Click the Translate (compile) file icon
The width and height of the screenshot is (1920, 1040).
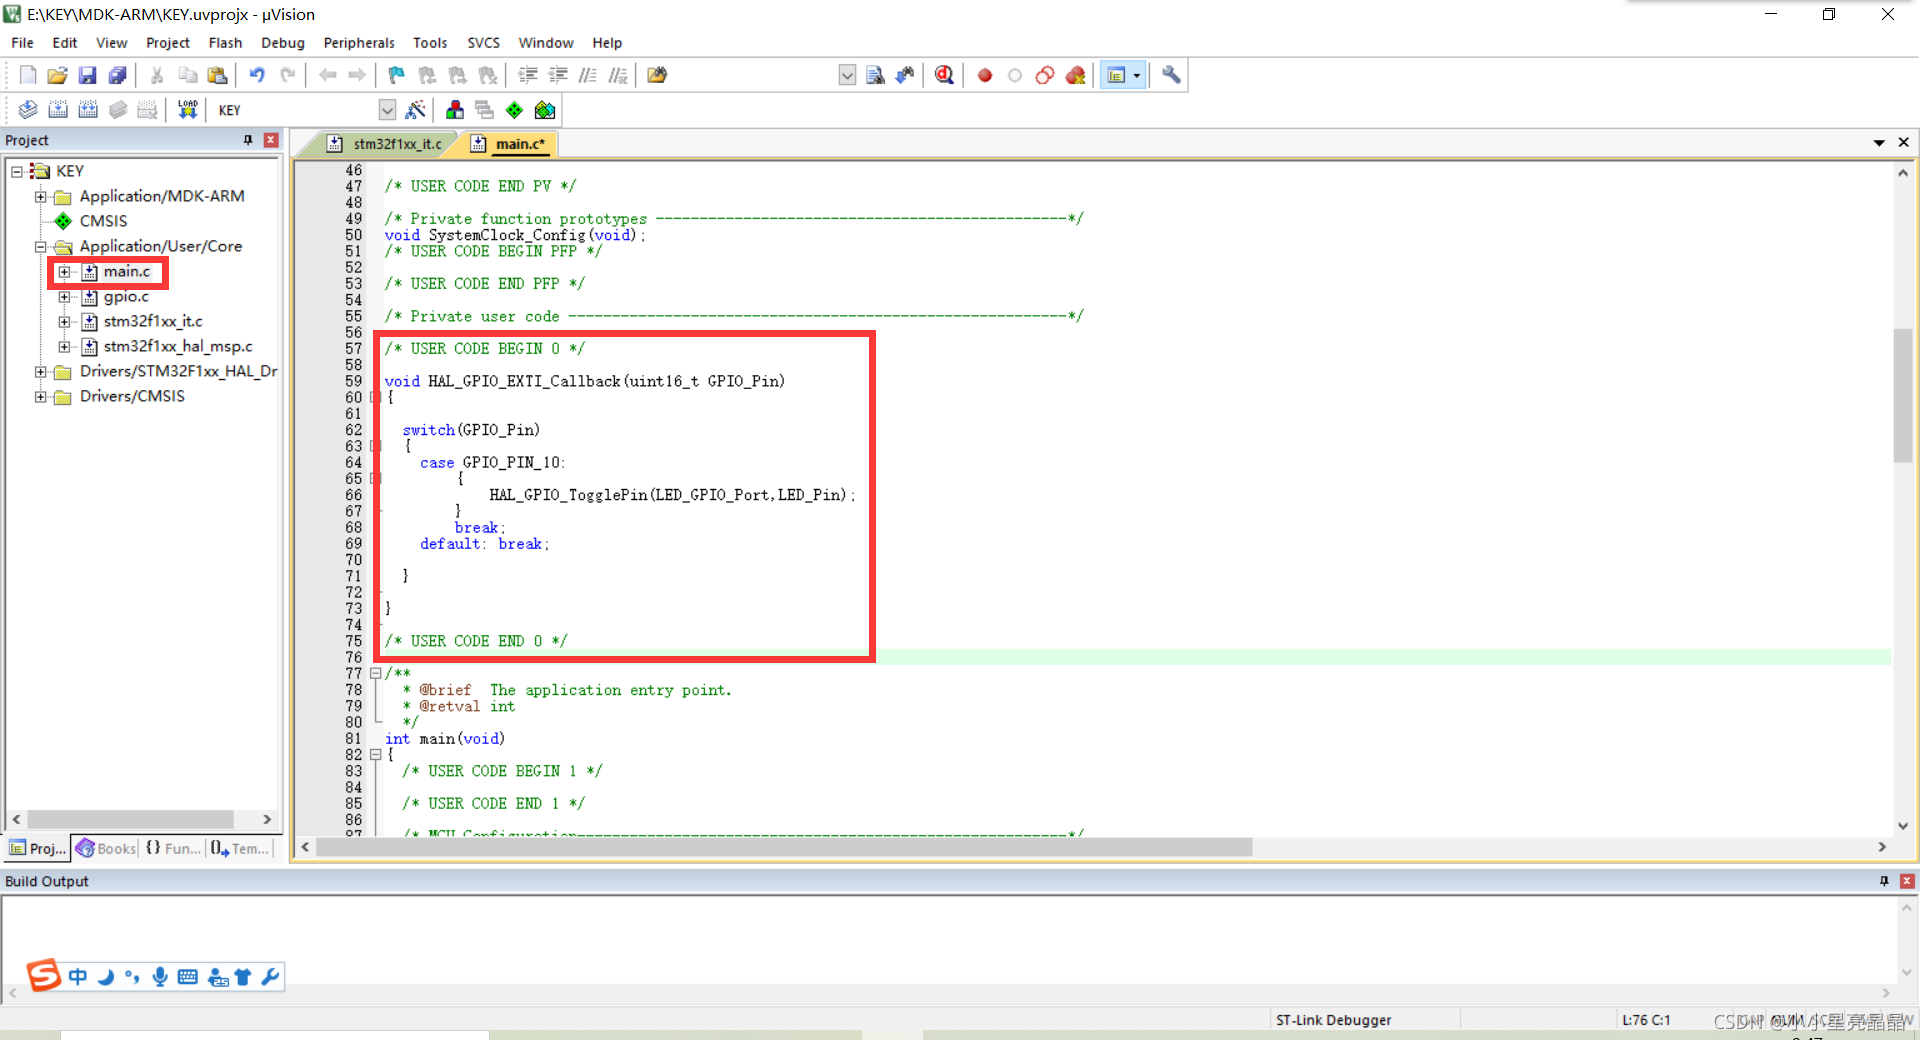click(x=28, y=110)
